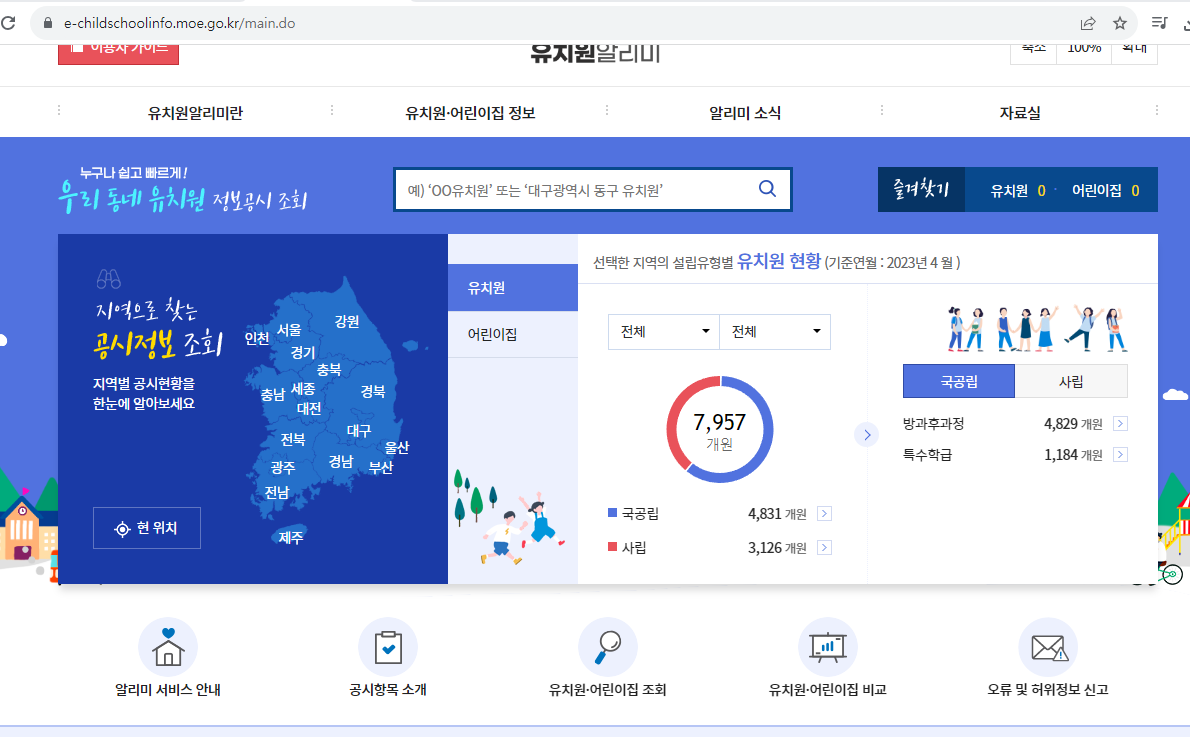
Task: Toggle the 사립 statistics view
Action: point(1070,381)
